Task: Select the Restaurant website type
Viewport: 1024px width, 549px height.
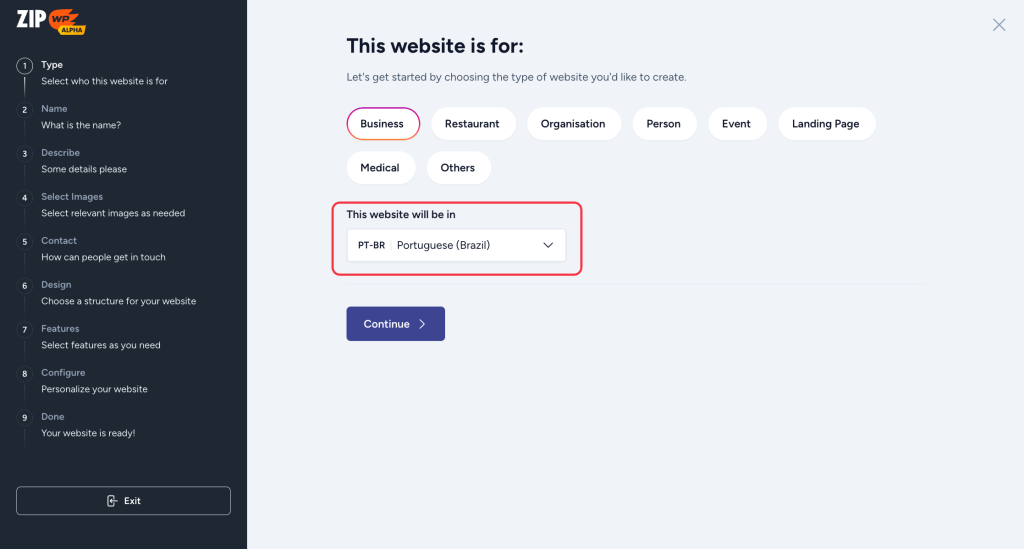Action: coord(472,124)
